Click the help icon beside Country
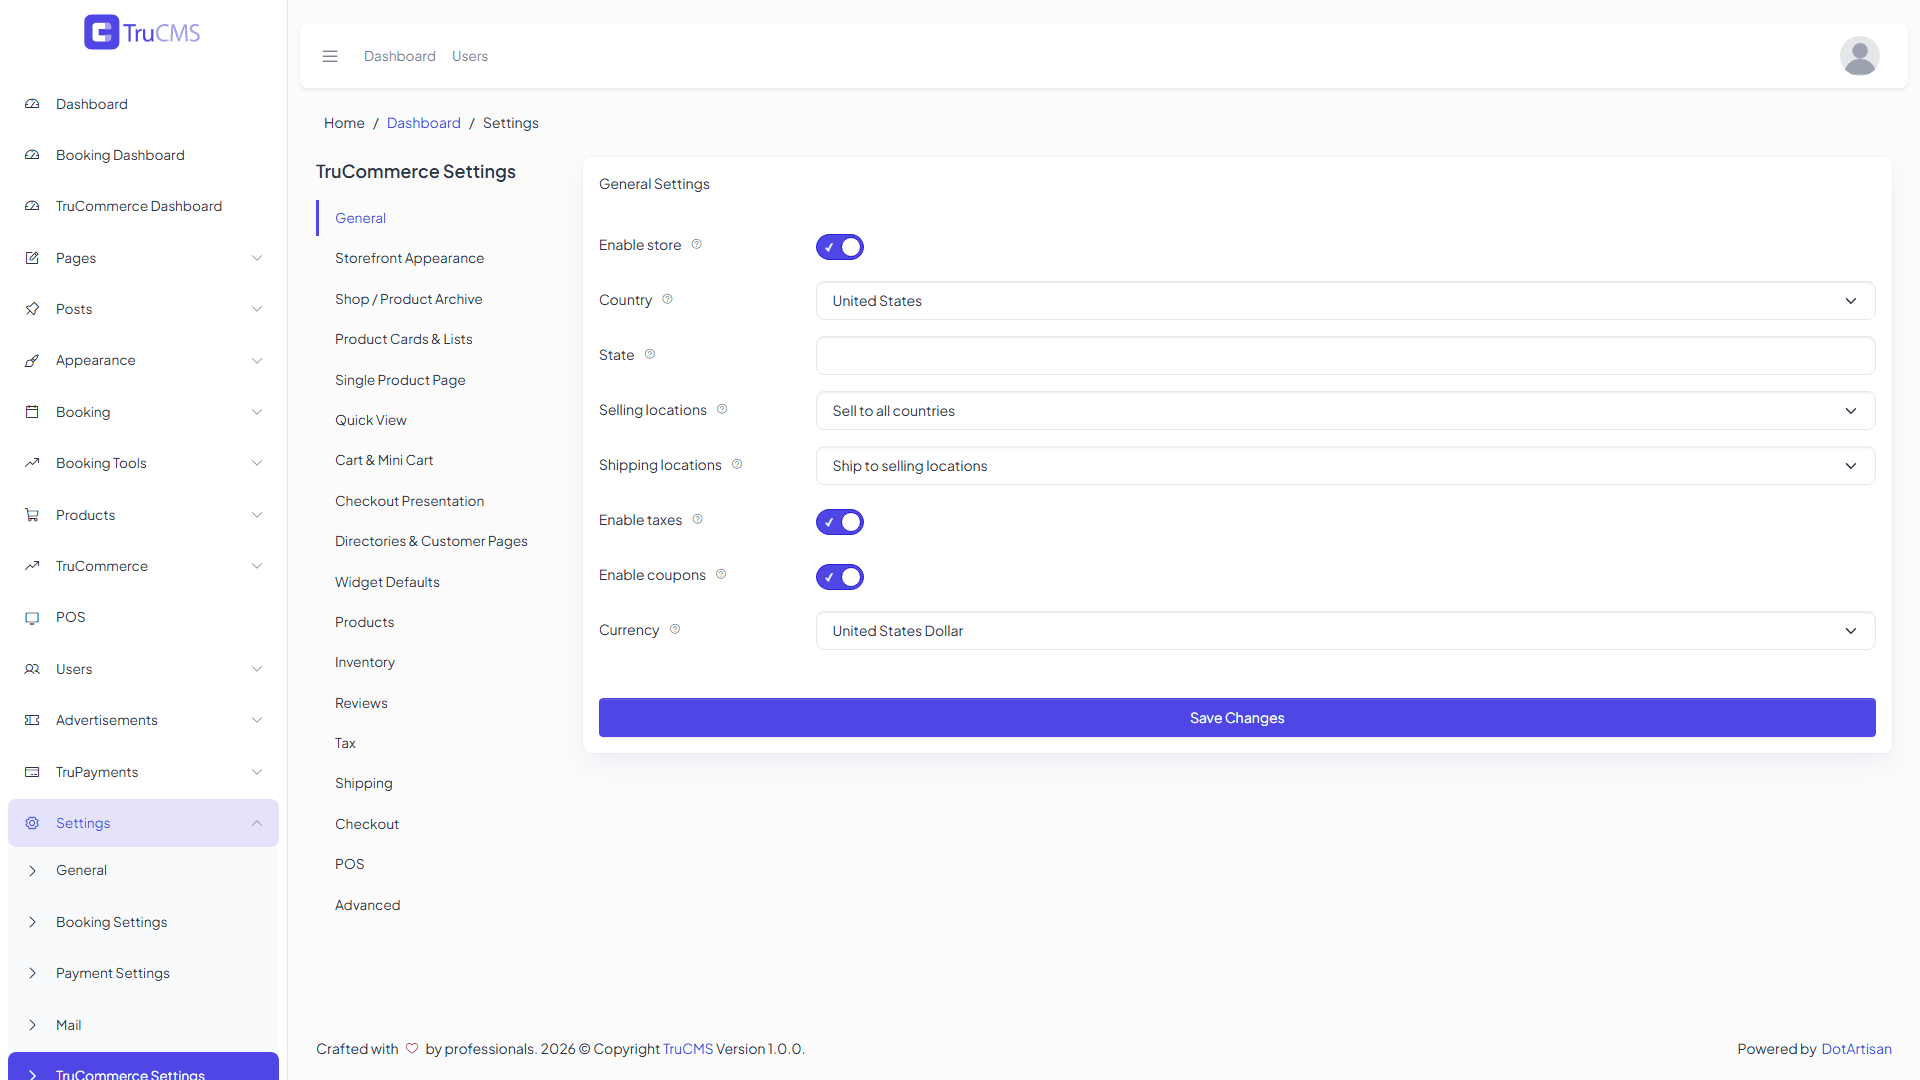 pos(667,299)
